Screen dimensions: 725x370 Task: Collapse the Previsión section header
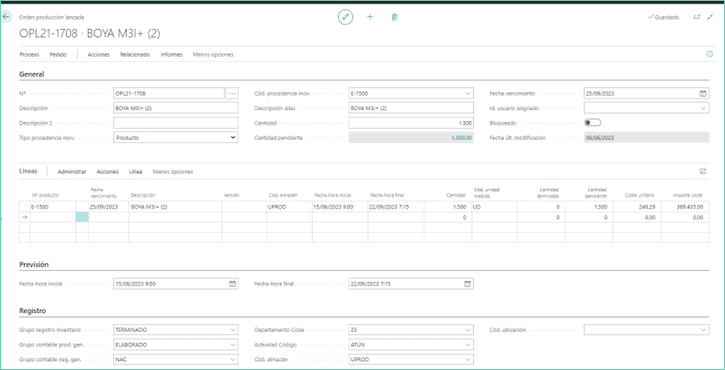point(34,265)
